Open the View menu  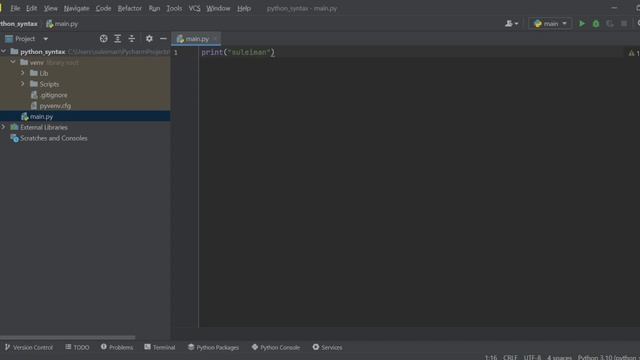point(51,8)
